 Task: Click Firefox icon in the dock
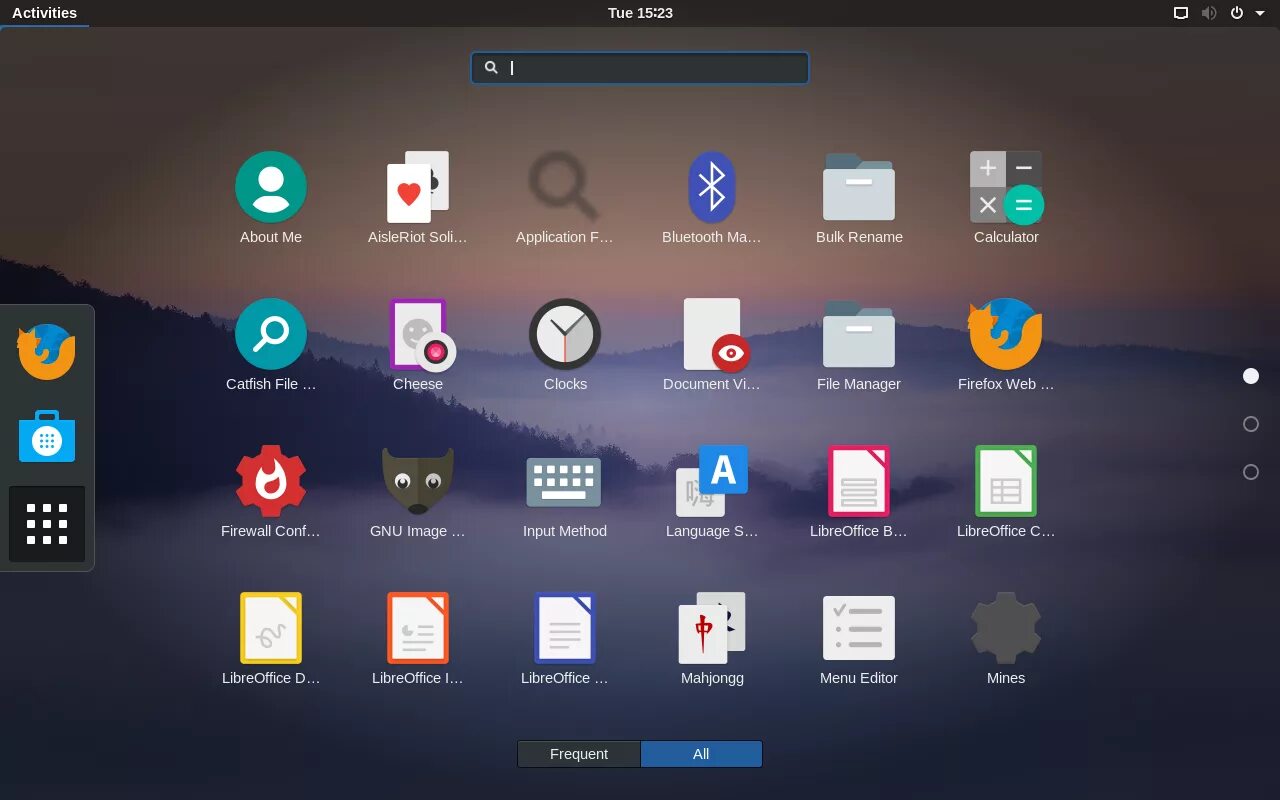pyautogui.click(x=47, y=352)
